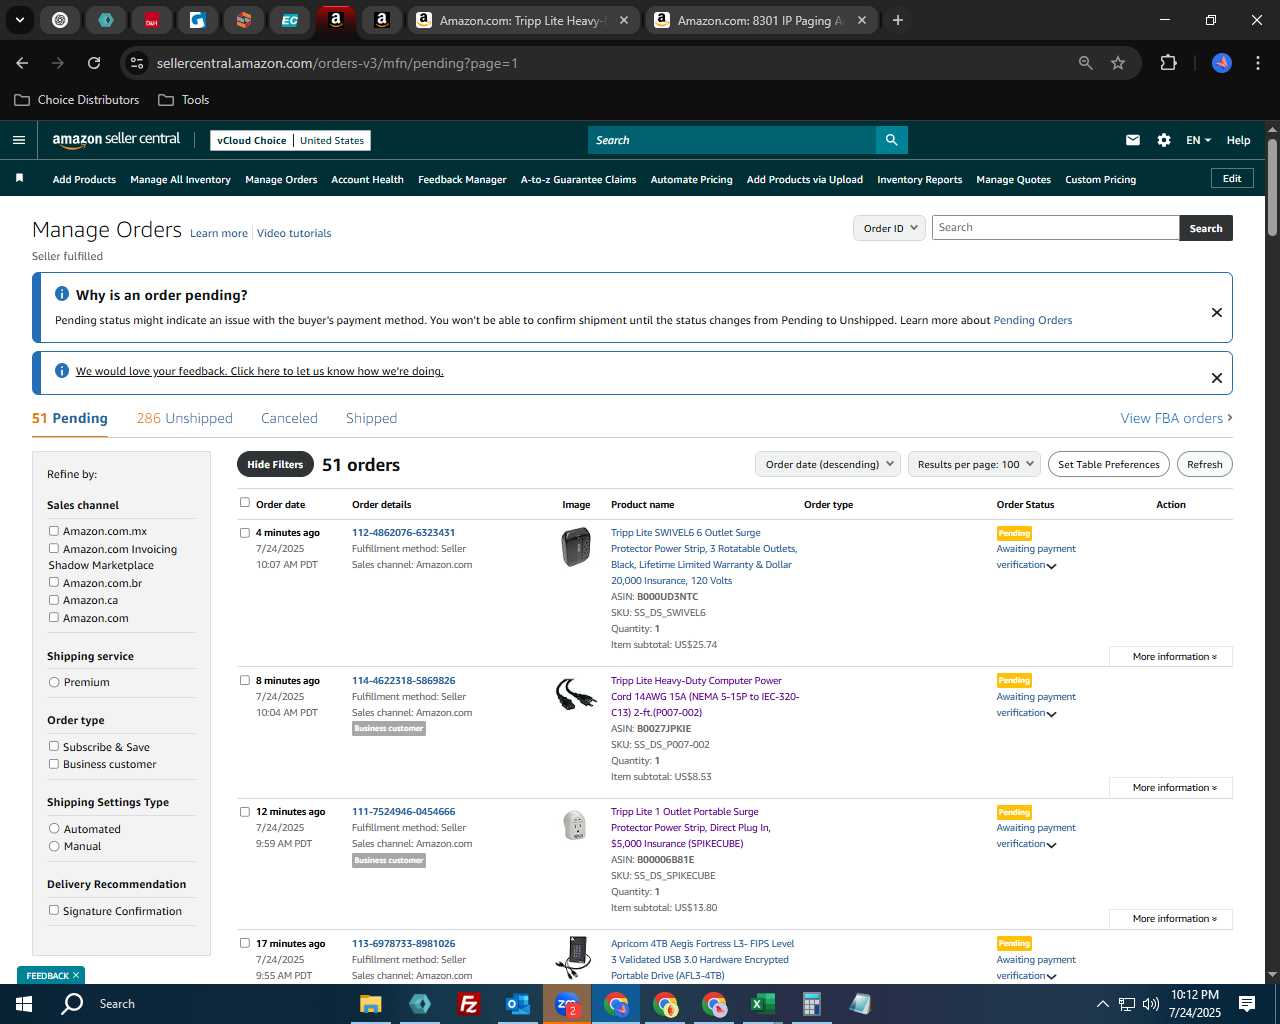Open File Explorer from the taskbar

click(x=370, y=1004)
